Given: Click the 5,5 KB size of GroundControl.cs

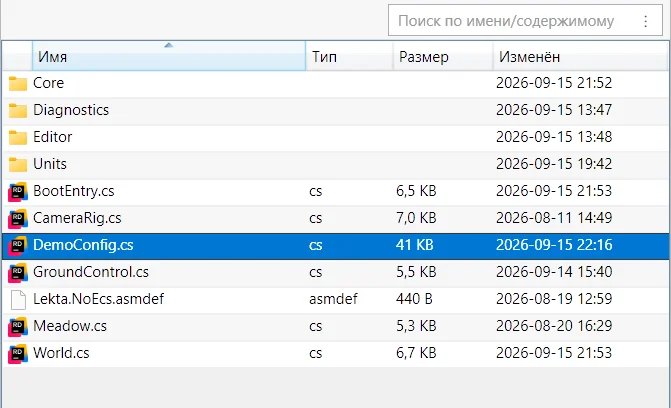Looking at the screenshot, I should pos(416,272).
